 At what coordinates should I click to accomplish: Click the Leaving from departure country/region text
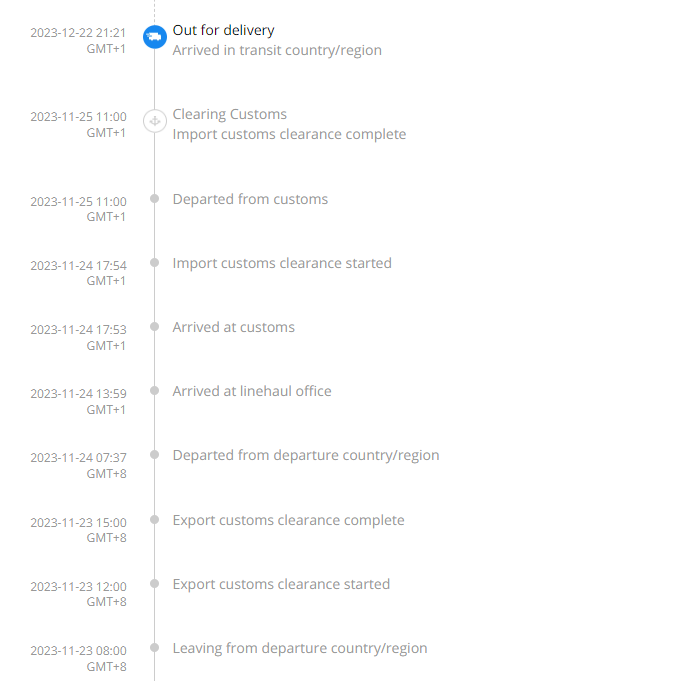point(300,649)
